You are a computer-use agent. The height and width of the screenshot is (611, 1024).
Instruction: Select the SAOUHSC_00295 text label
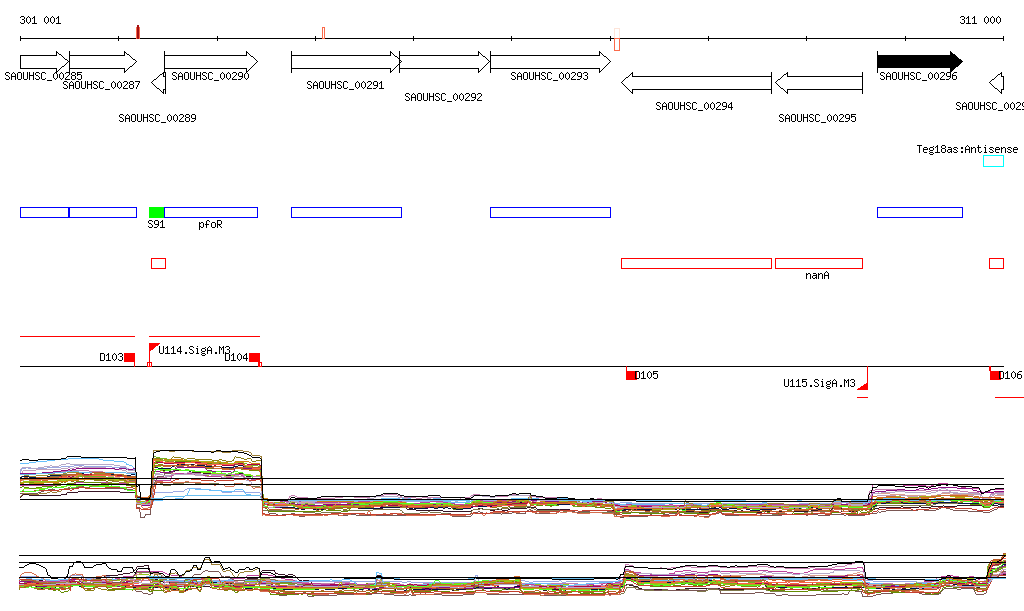(x=817, y=118)
